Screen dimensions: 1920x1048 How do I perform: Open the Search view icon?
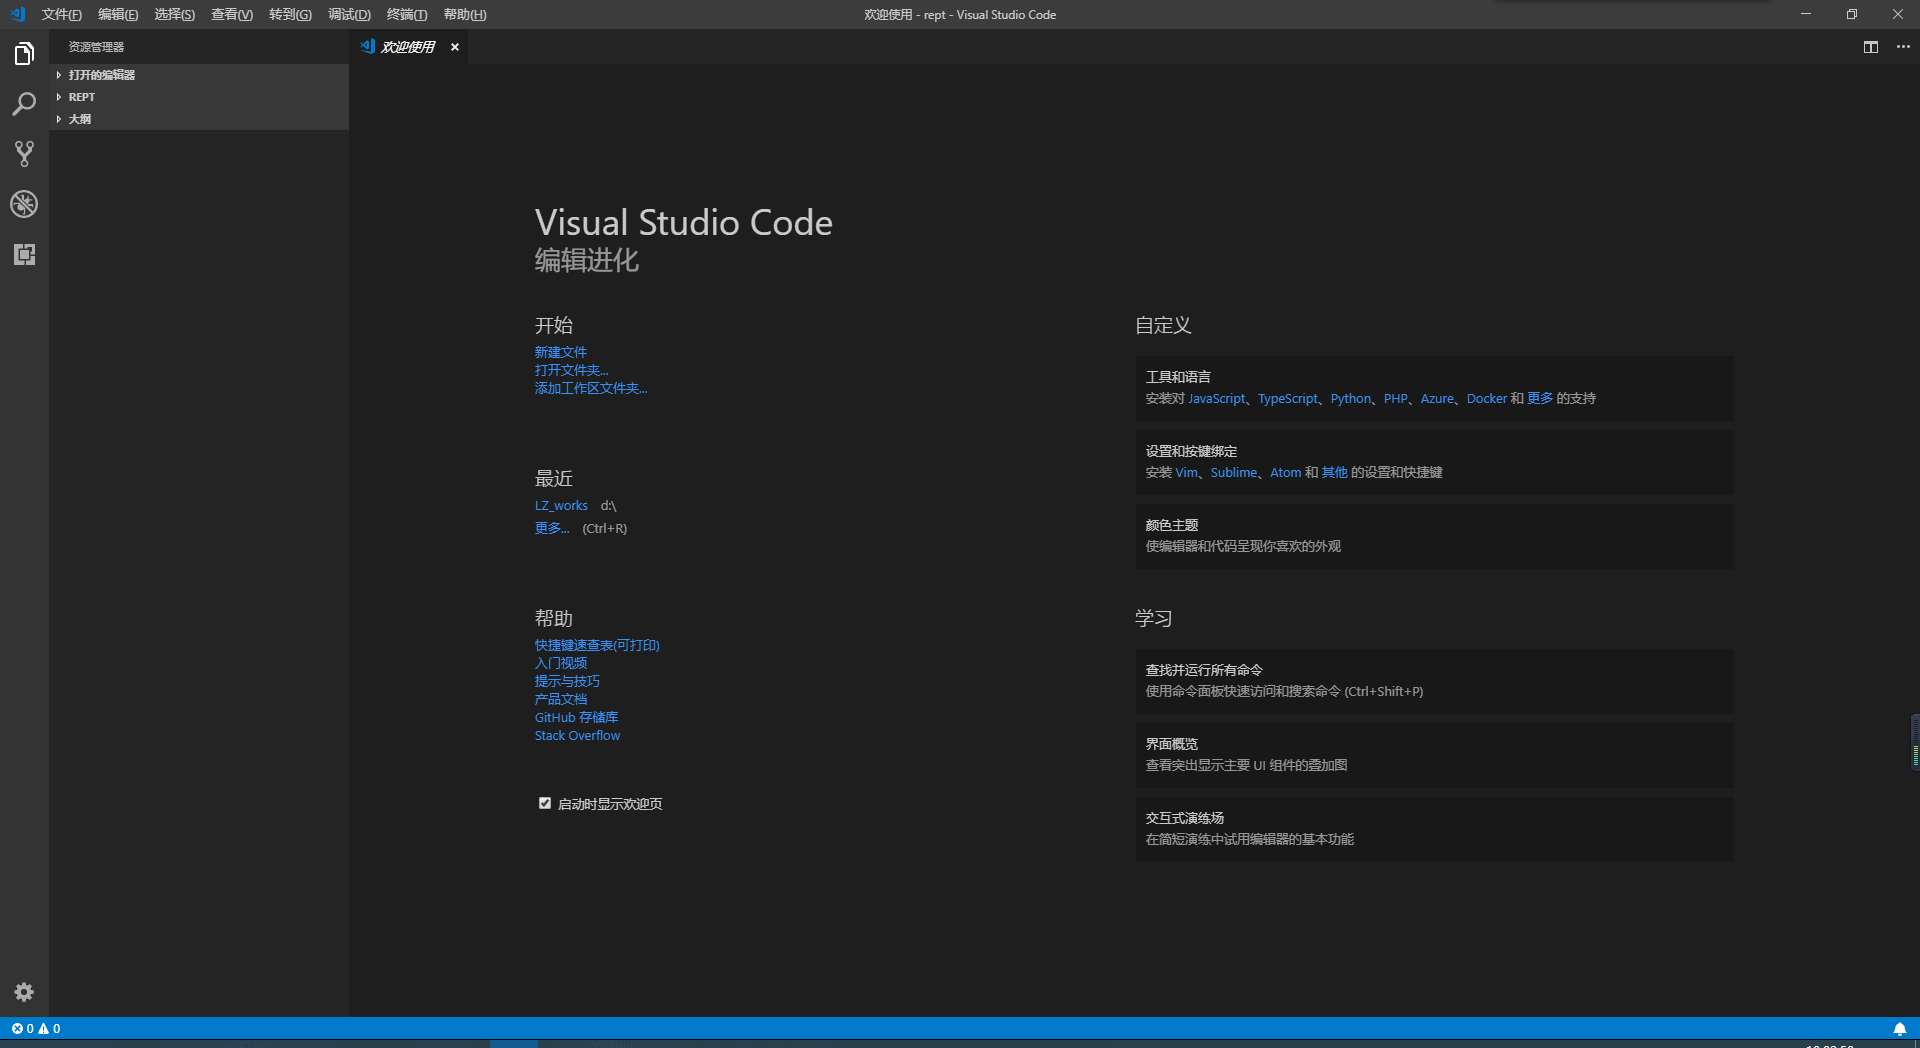24,104
